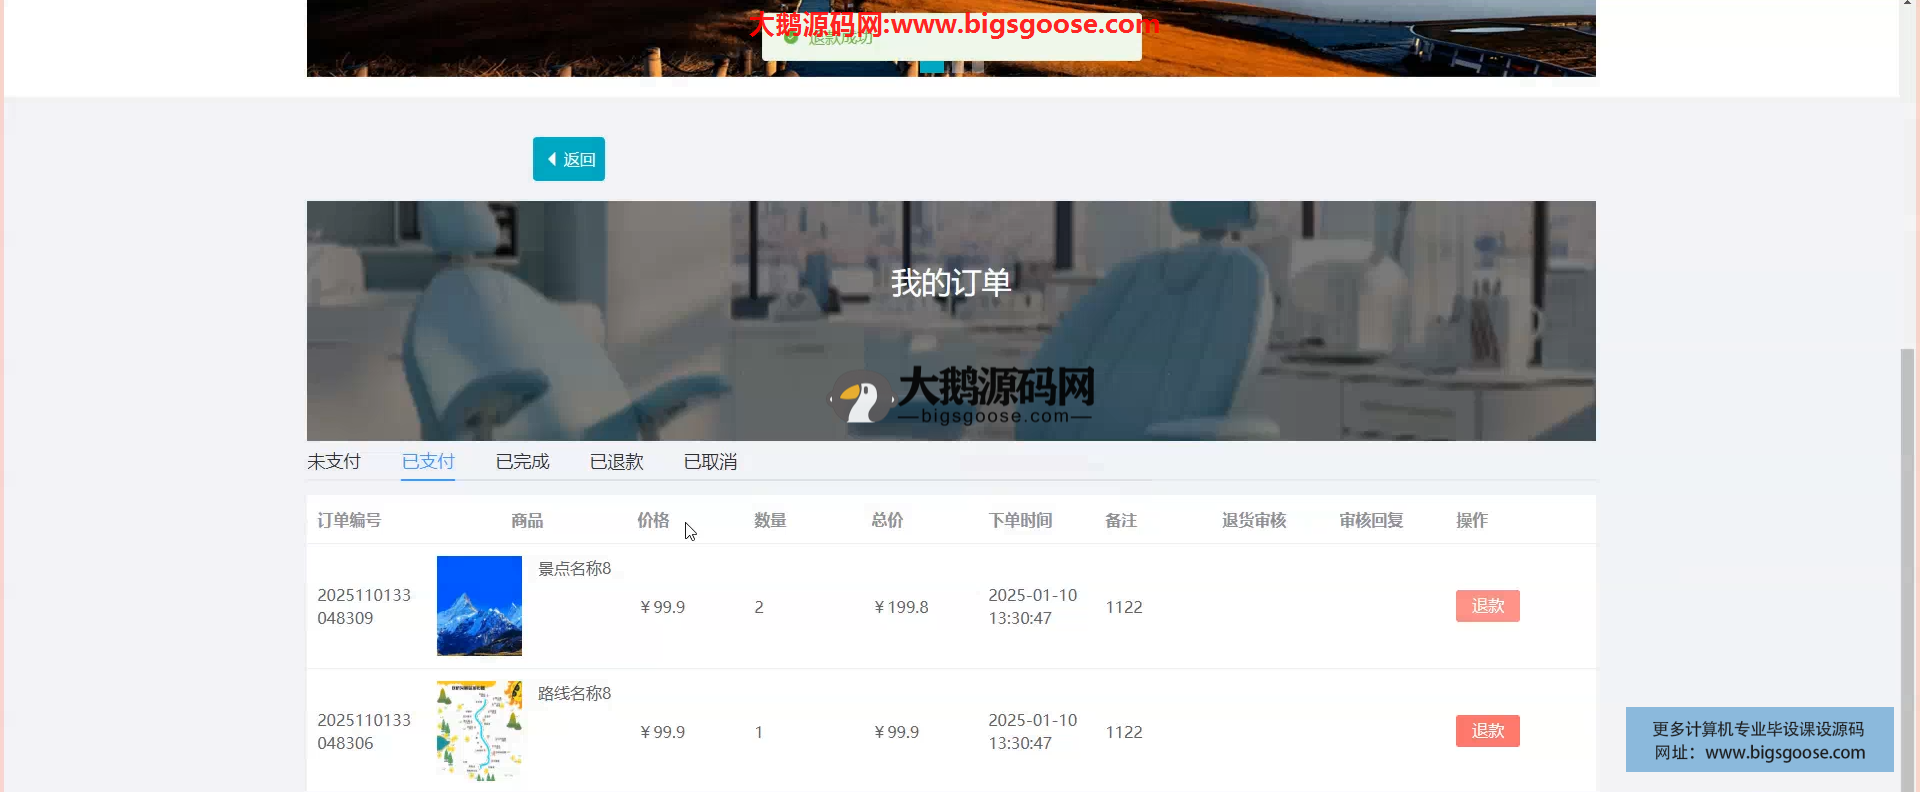Viewport: 1920px width, 792px height.
Task: Click the www.bigsgoose.com banner at bottom right
Action: 1759,740
